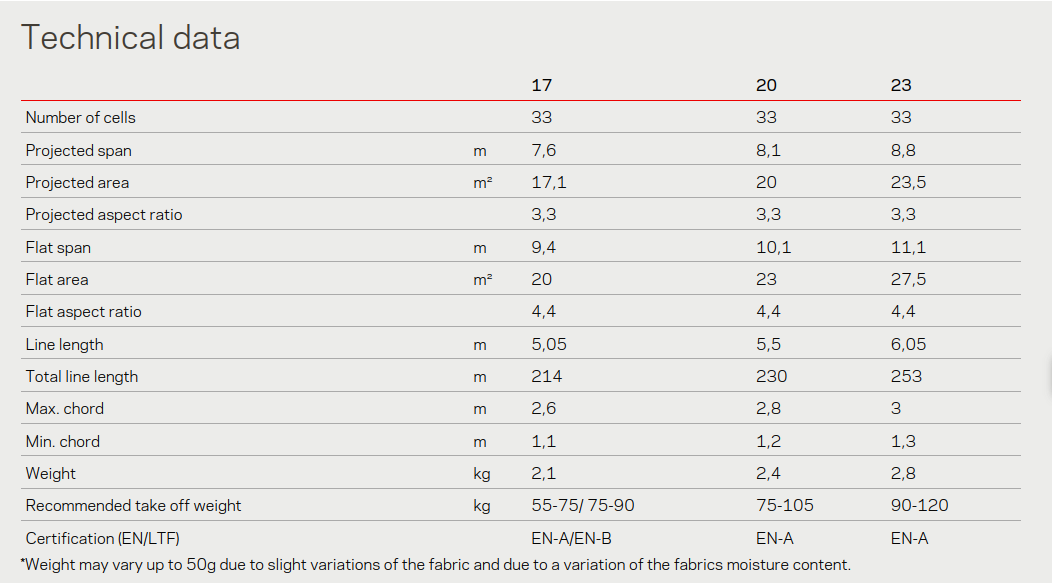Image resolution: width=1052 pixels, height=583 pixels.
Task: Click the 'Min. chord' row label
Action: pyautogui.click(x=62, y=441)
